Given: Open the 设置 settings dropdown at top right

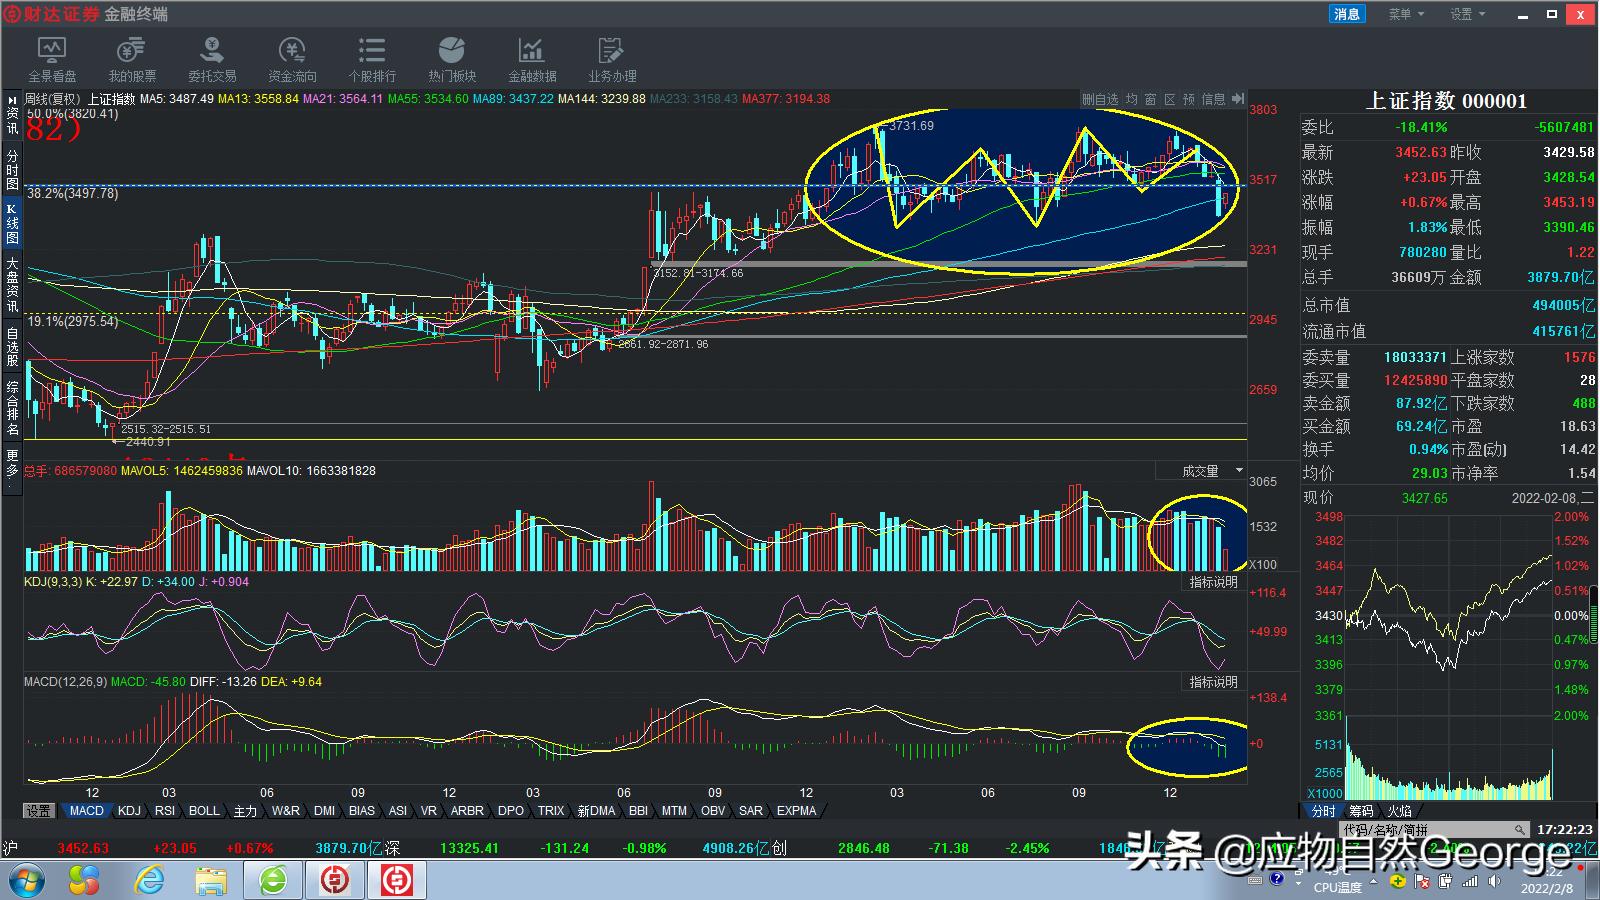Looking at the screenshot, I should pyautogui.click(x=1466, y=13).
